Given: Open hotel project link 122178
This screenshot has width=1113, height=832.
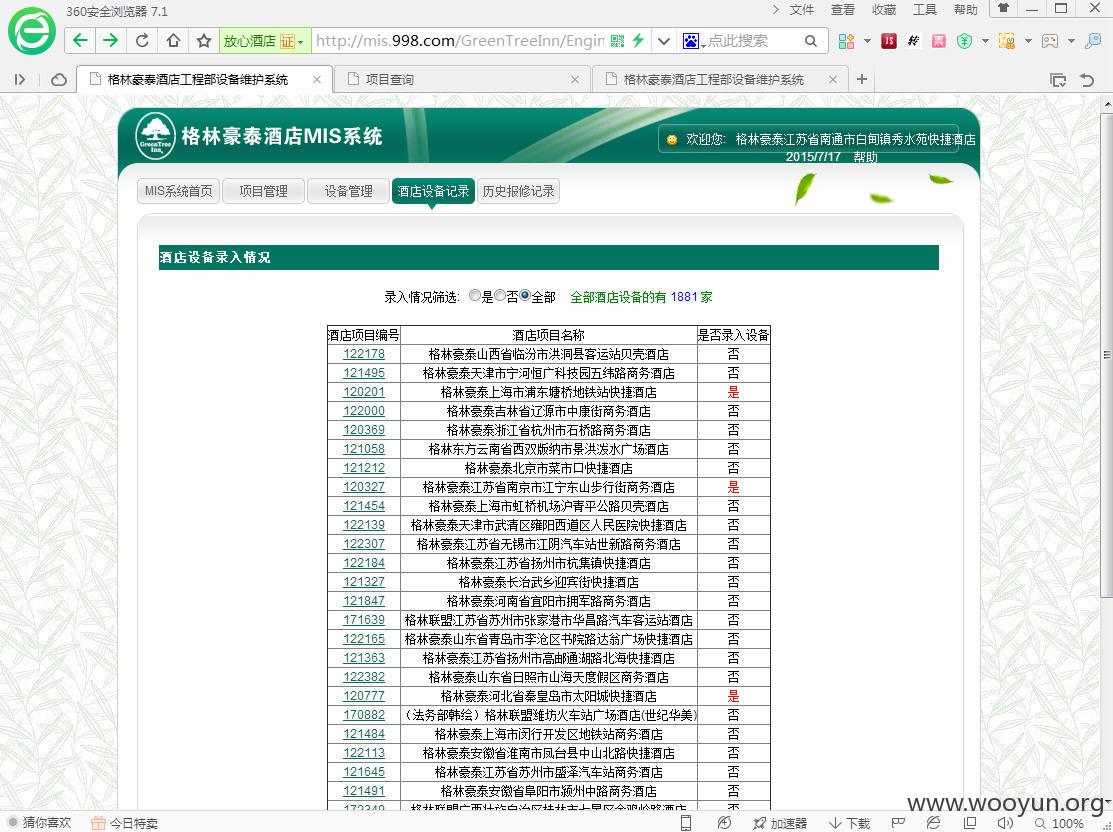Looking at the screenshot, I should 363,354.
